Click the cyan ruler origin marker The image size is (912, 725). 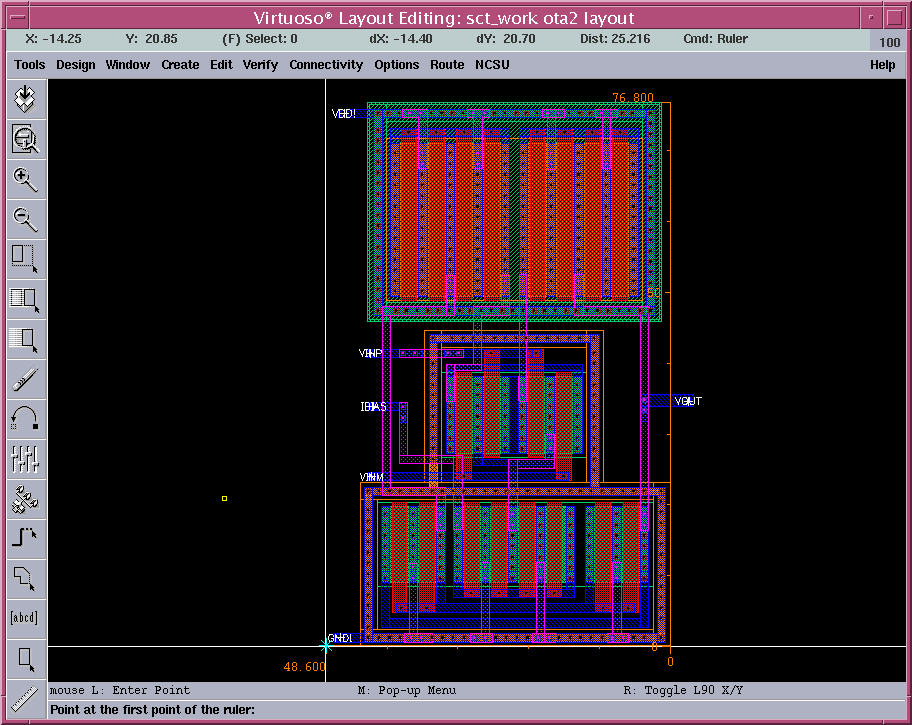pos(326,646)
